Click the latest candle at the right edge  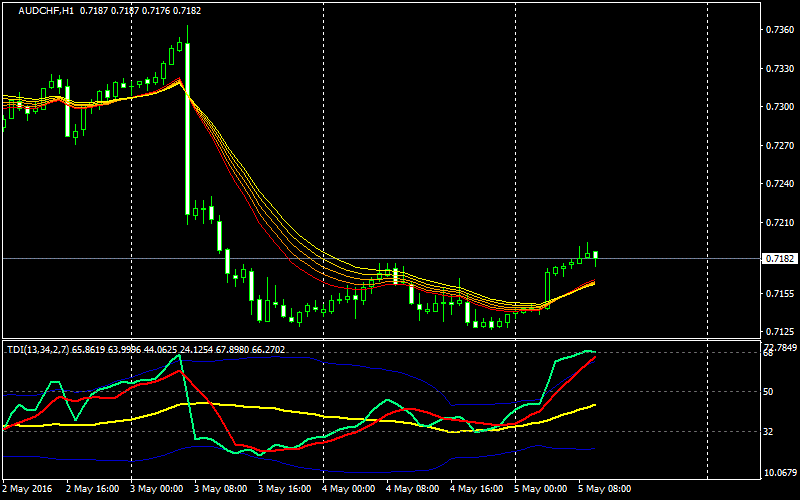coord(595,255)
